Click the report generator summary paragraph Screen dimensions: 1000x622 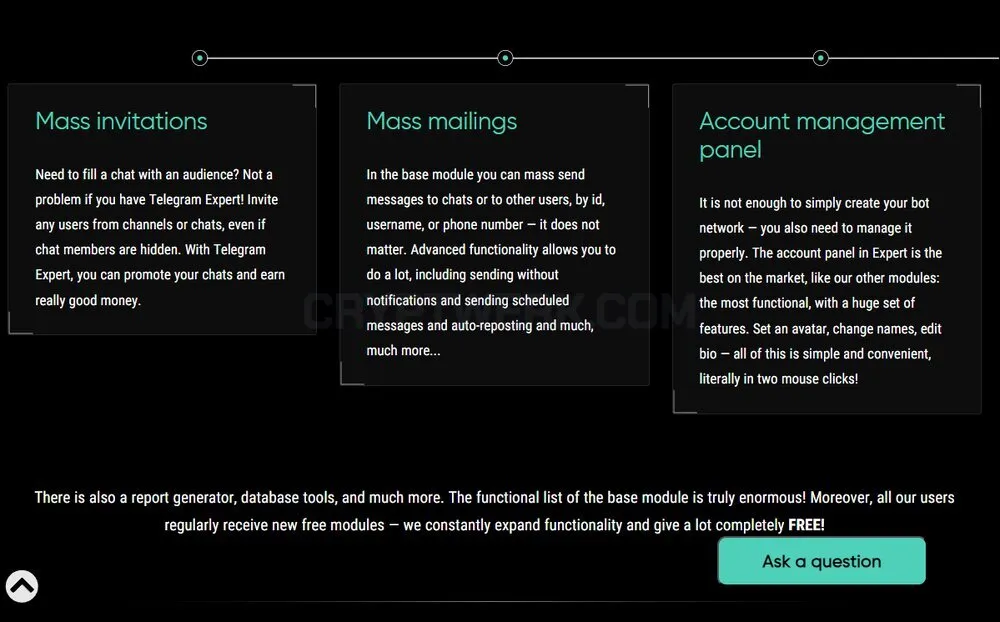coord(494,511)
